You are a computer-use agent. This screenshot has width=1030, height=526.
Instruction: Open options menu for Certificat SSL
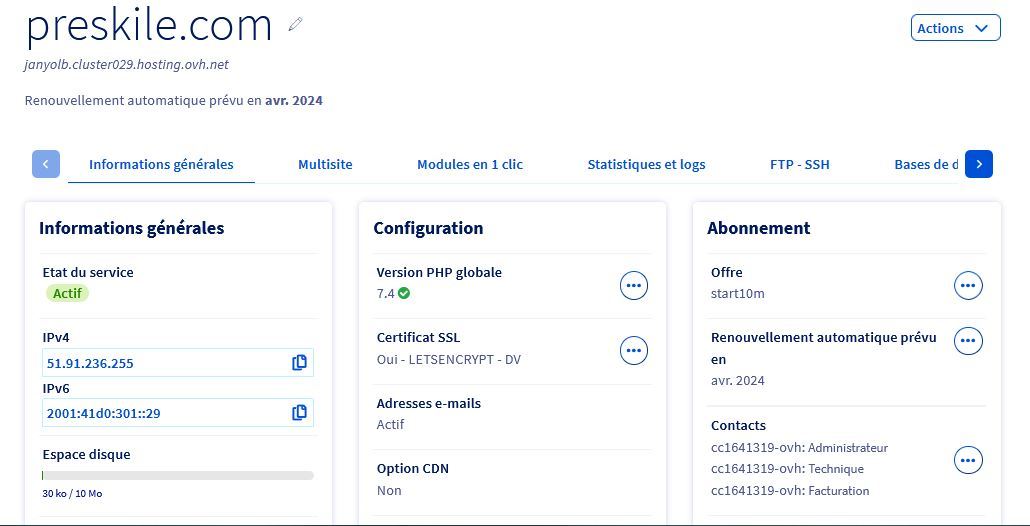634,351
